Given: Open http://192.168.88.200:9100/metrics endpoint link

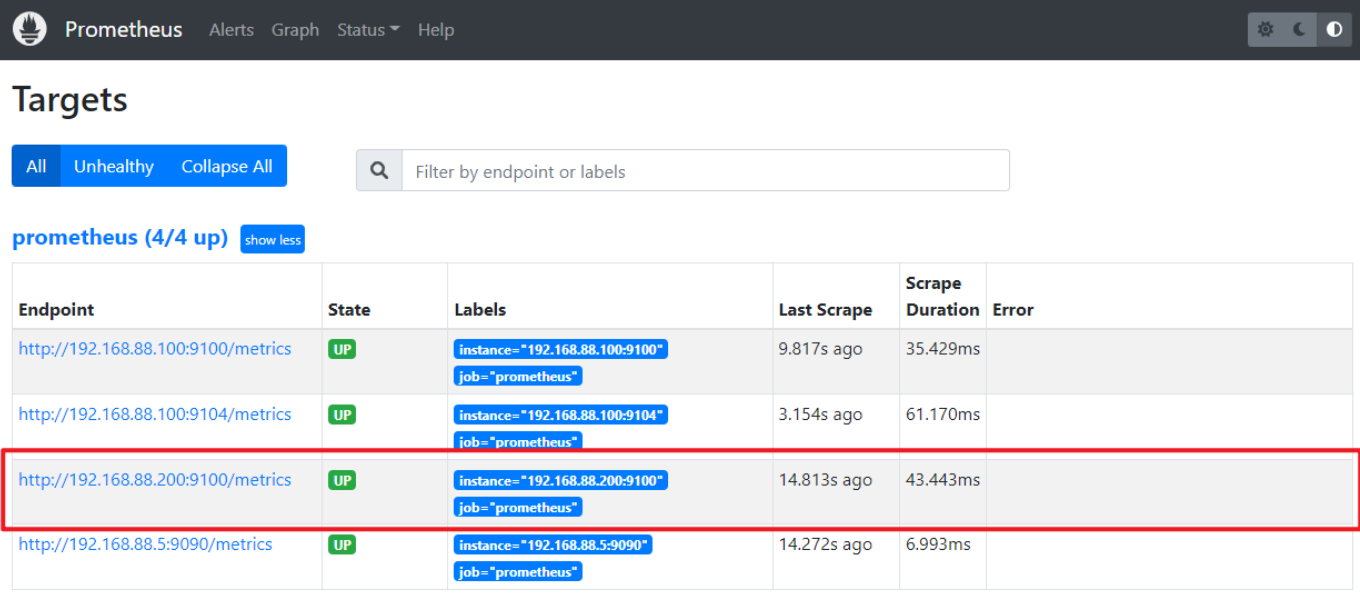Looking at the screenshot, I should [155, 480].
